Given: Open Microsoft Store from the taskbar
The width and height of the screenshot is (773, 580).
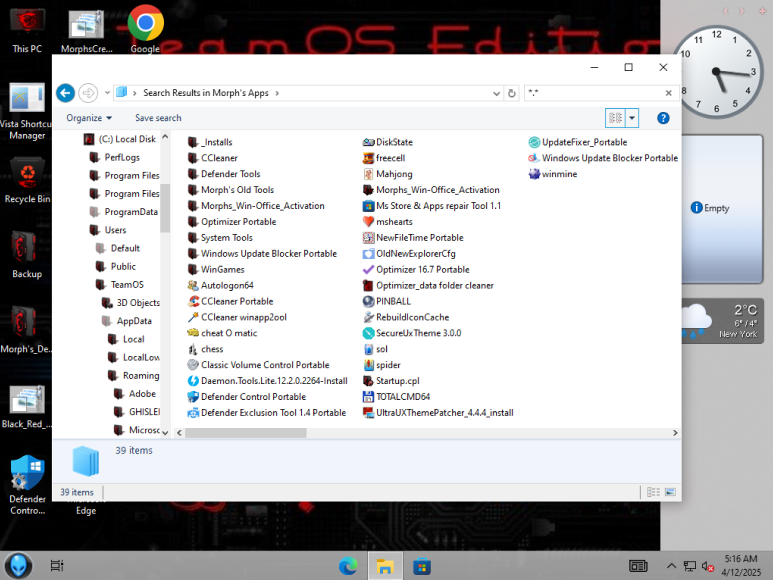Looking at the screenshot, I should point(422,566).
